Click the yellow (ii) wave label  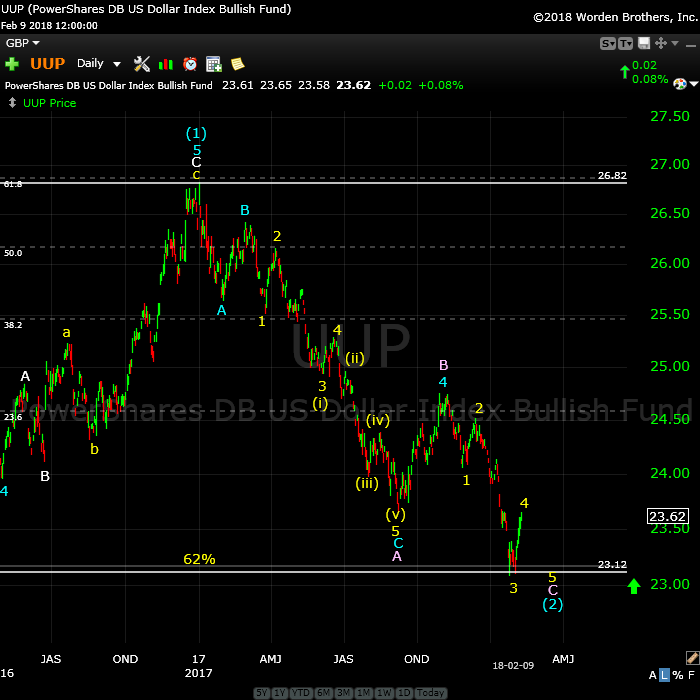355,358
